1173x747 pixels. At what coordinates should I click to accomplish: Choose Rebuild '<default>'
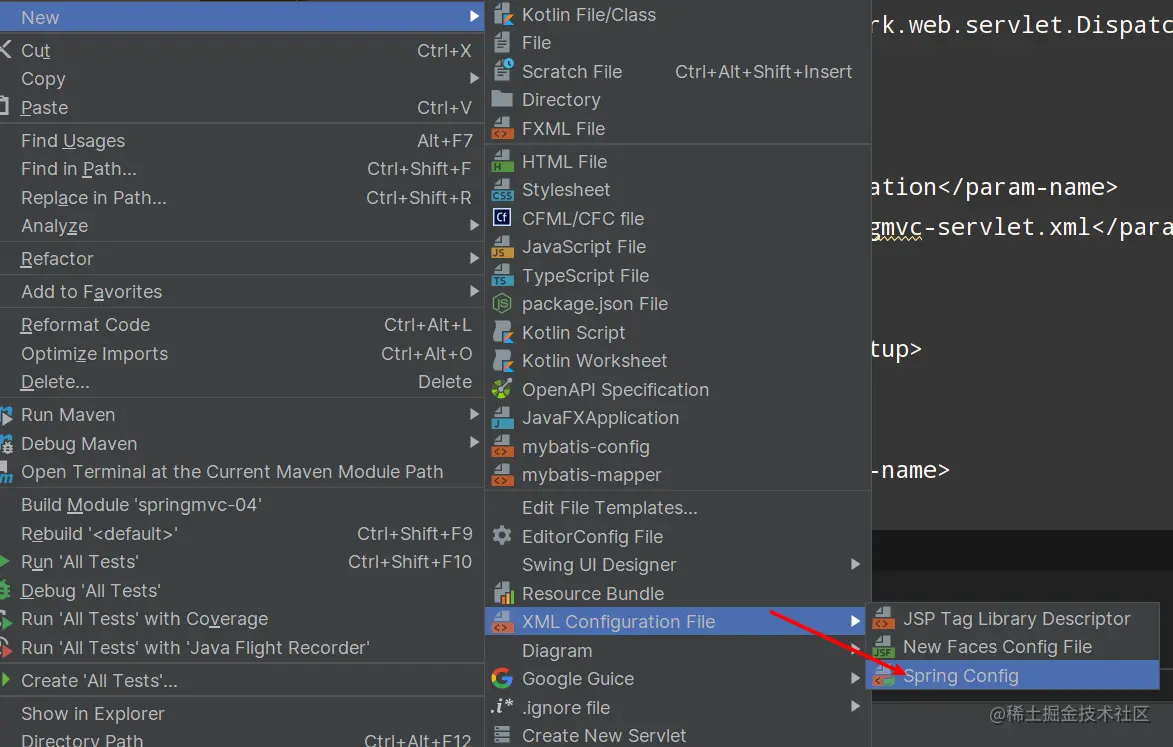coord(241,534)
